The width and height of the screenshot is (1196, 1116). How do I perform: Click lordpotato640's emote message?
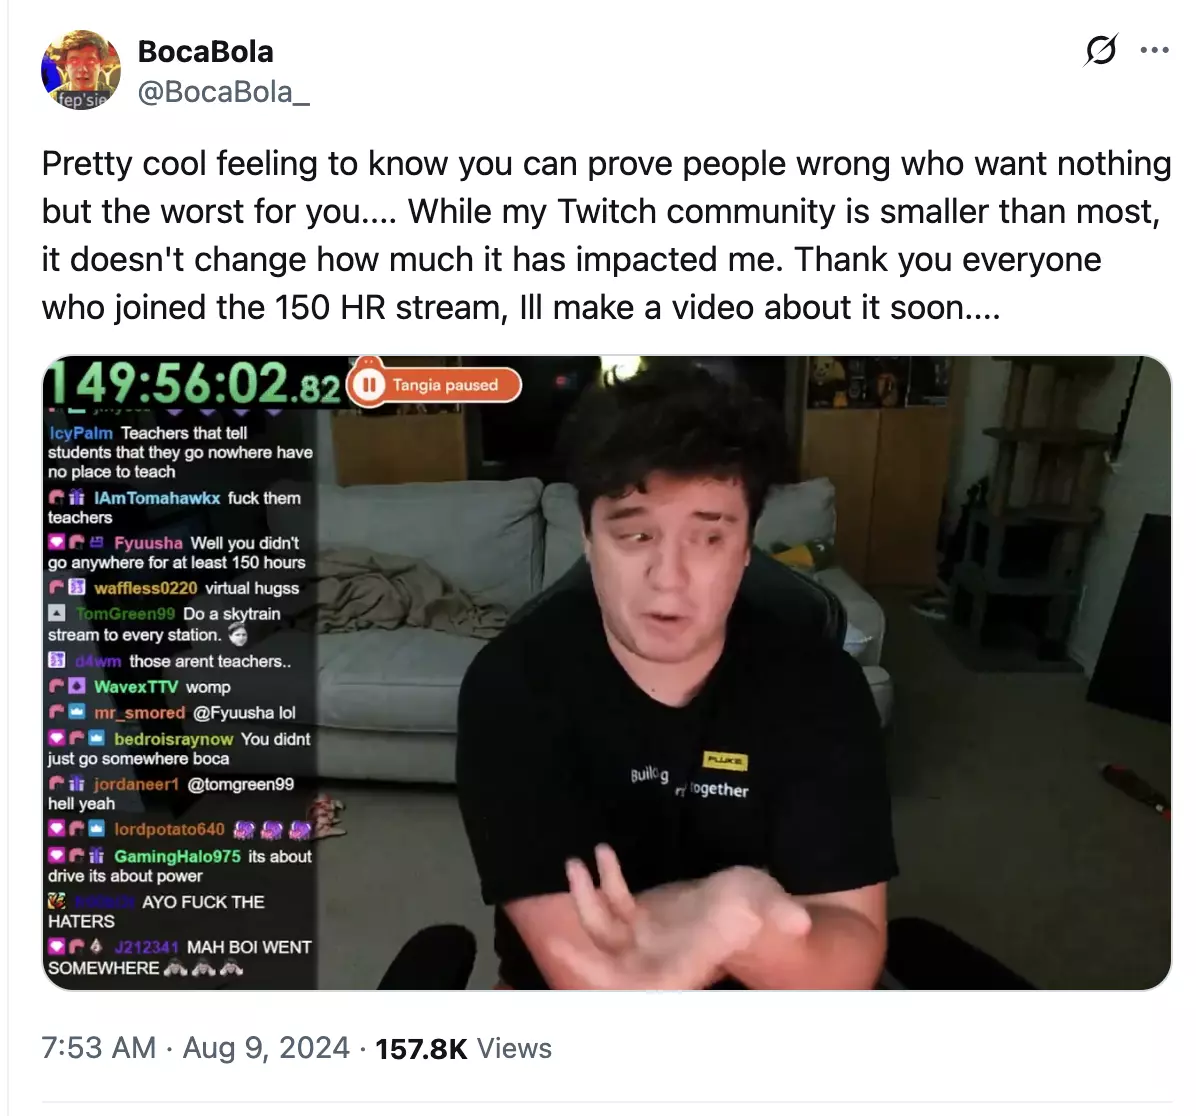coord(272,829)
